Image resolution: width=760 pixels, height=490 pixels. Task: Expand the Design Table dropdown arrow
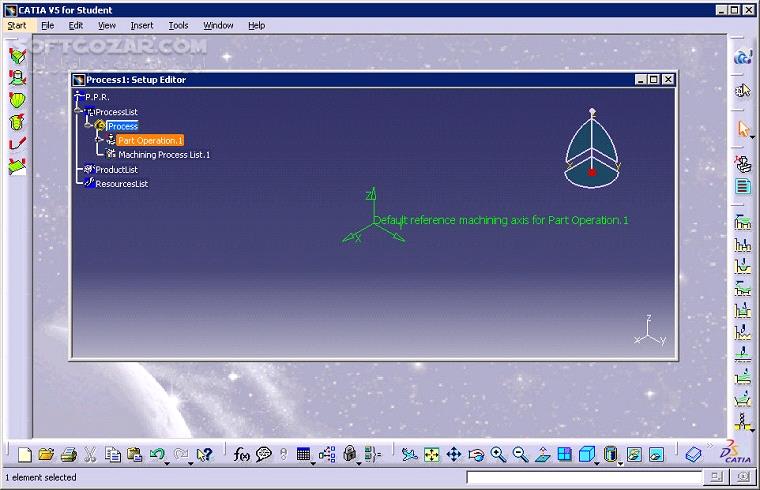[x=314, y=464]
